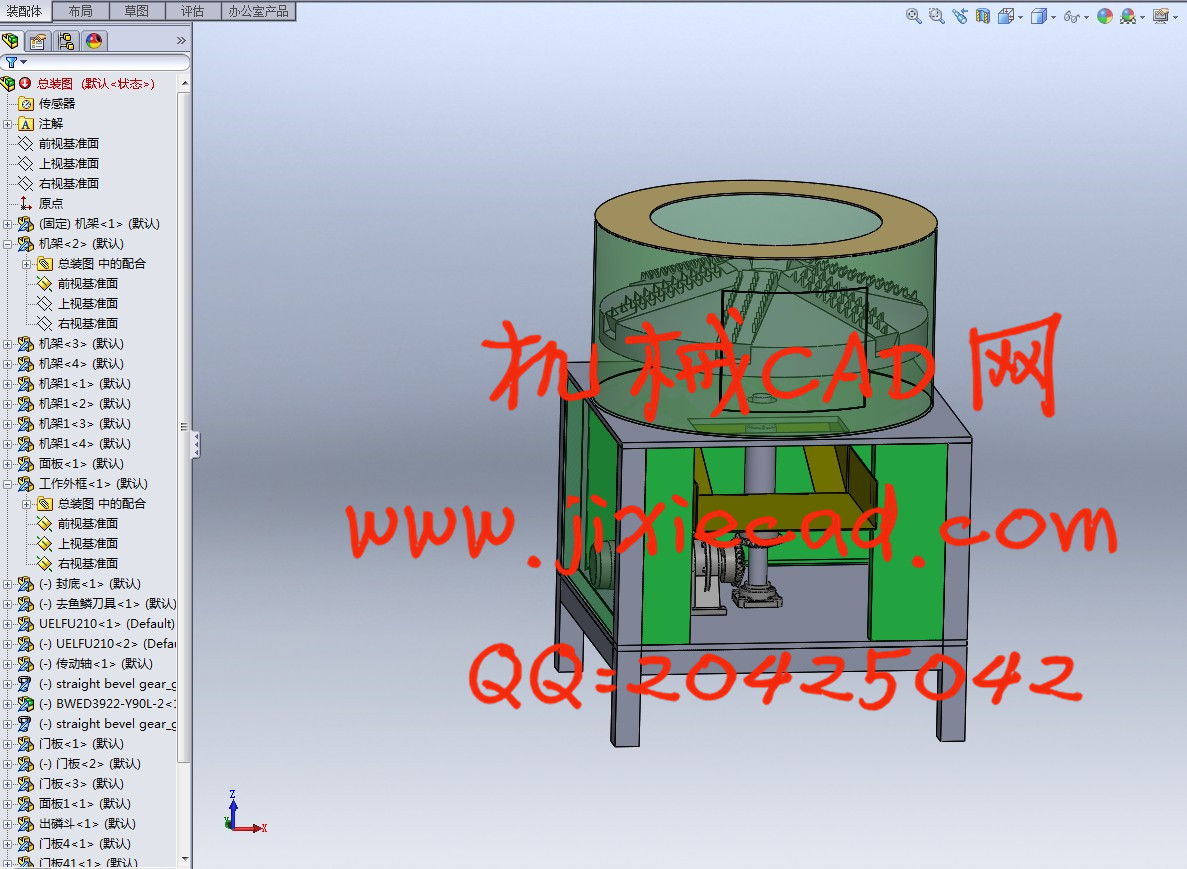Open the DisplayManager color ball tab
Screen dimensions: 1187x869
[x=94, y=41]
